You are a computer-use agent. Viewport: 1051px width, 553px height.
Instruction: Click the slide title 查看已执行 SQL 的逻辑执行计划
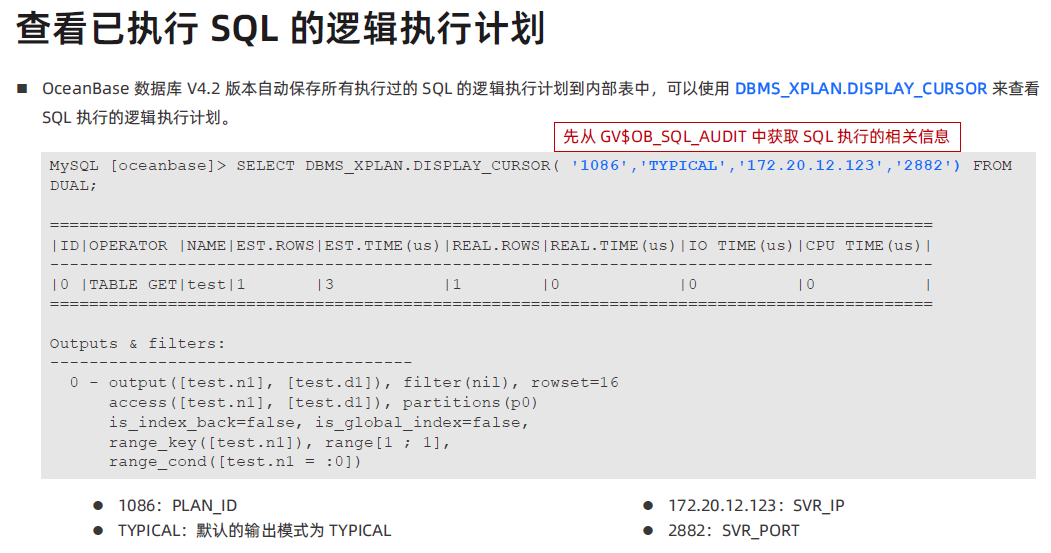280,29
